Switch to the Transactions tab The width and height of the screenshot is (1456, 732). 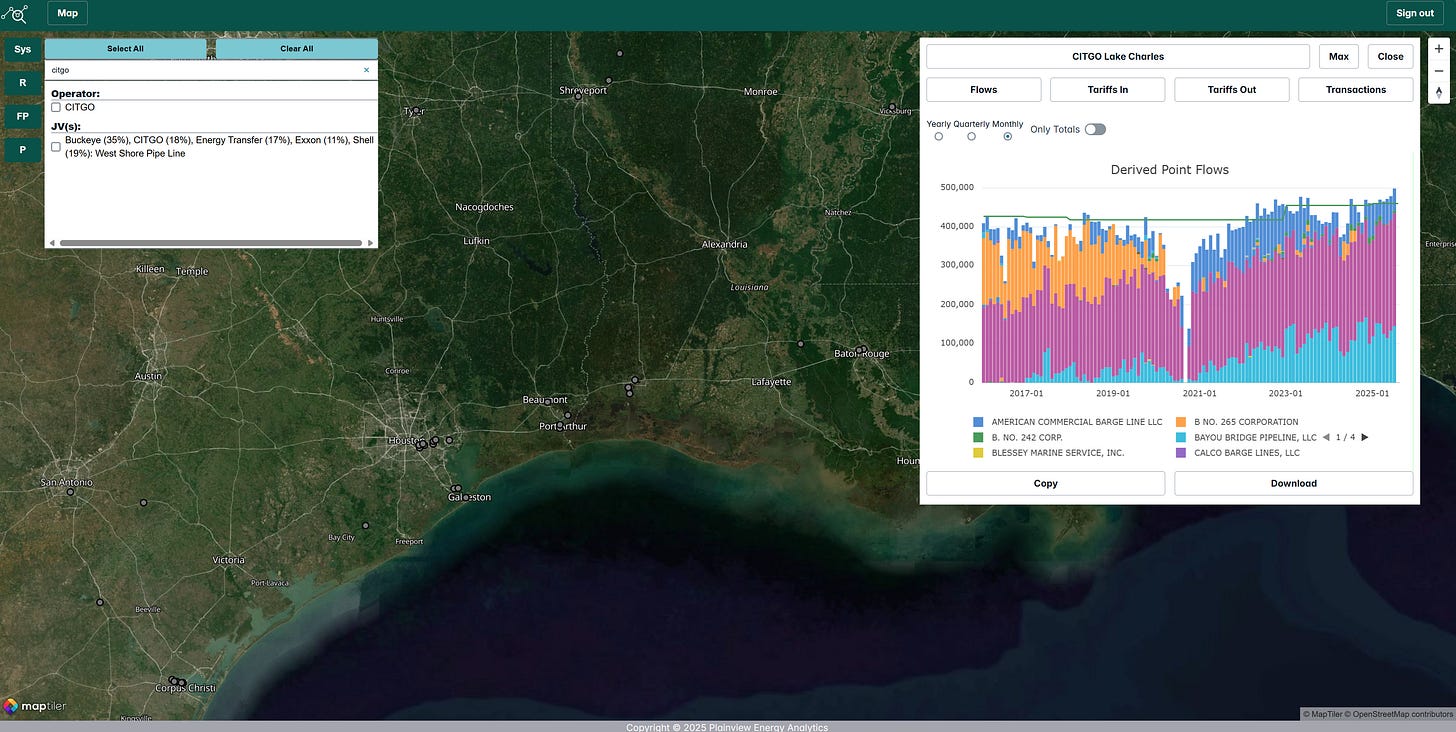click(x=1355, y=89)
